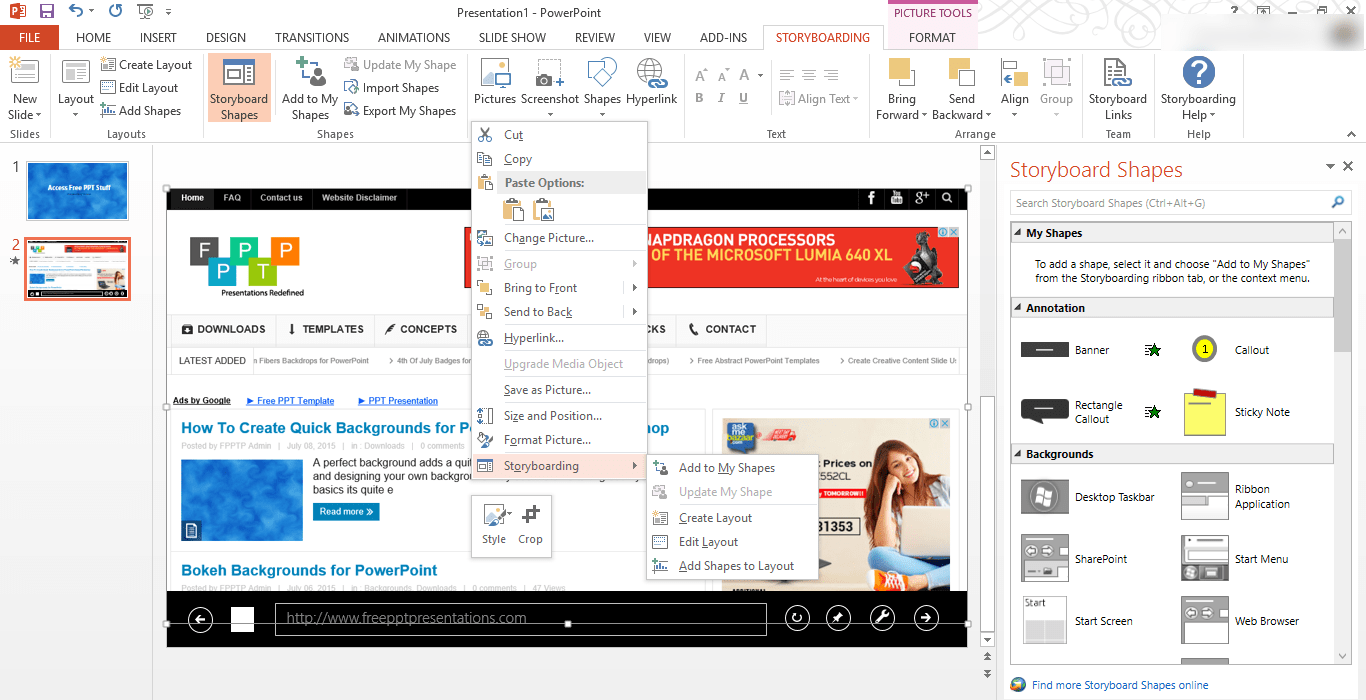Start the slide show from the quick access toolbar
Image resolution: width=1366 pixels, height=700 pixels.
pos(144,12)
